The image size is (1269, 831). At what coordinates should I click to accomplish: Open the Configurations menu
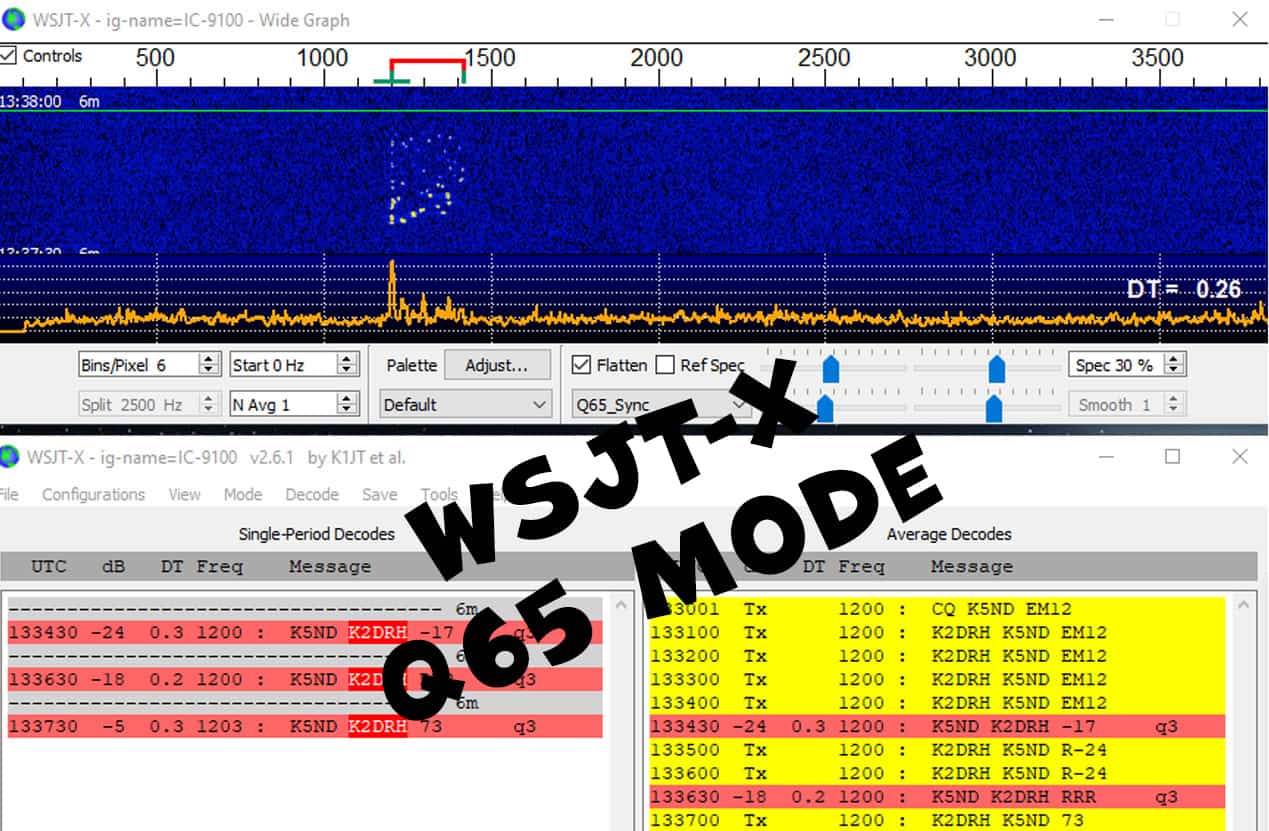(x=93, y=494)
